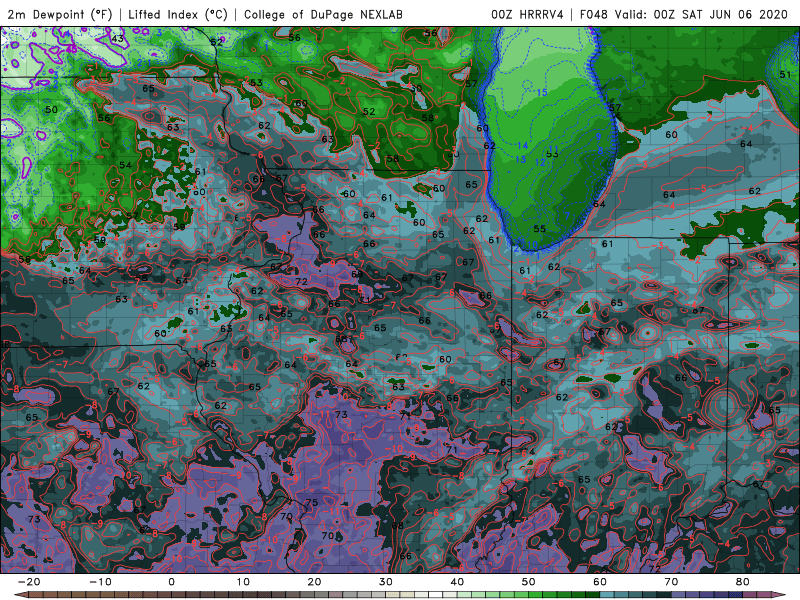Click the '69' dewpoint value on the map

coord(357,274)
